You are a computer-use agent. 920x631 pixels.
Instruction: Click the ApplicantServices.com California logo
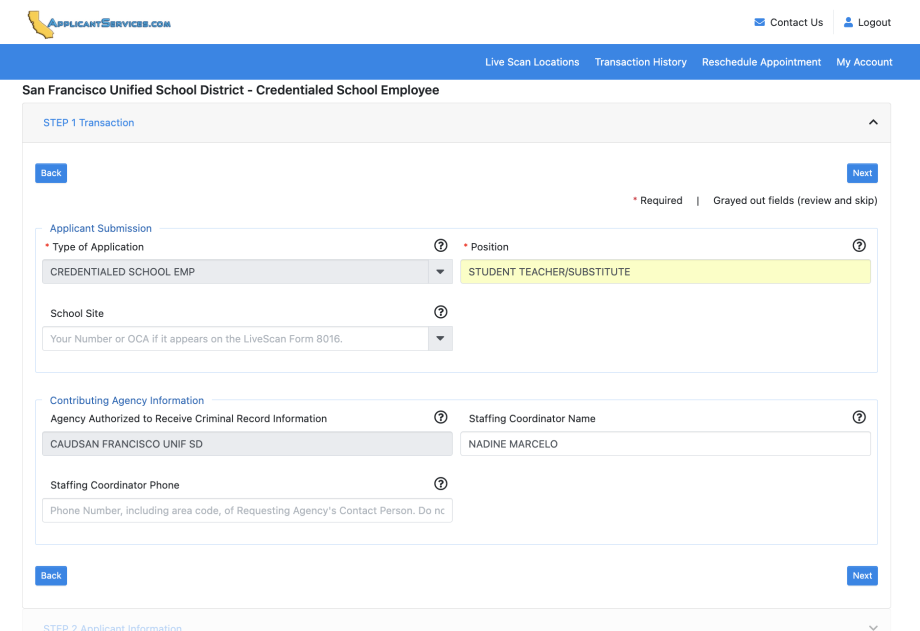pyautogui.click(x=99, y=24)
